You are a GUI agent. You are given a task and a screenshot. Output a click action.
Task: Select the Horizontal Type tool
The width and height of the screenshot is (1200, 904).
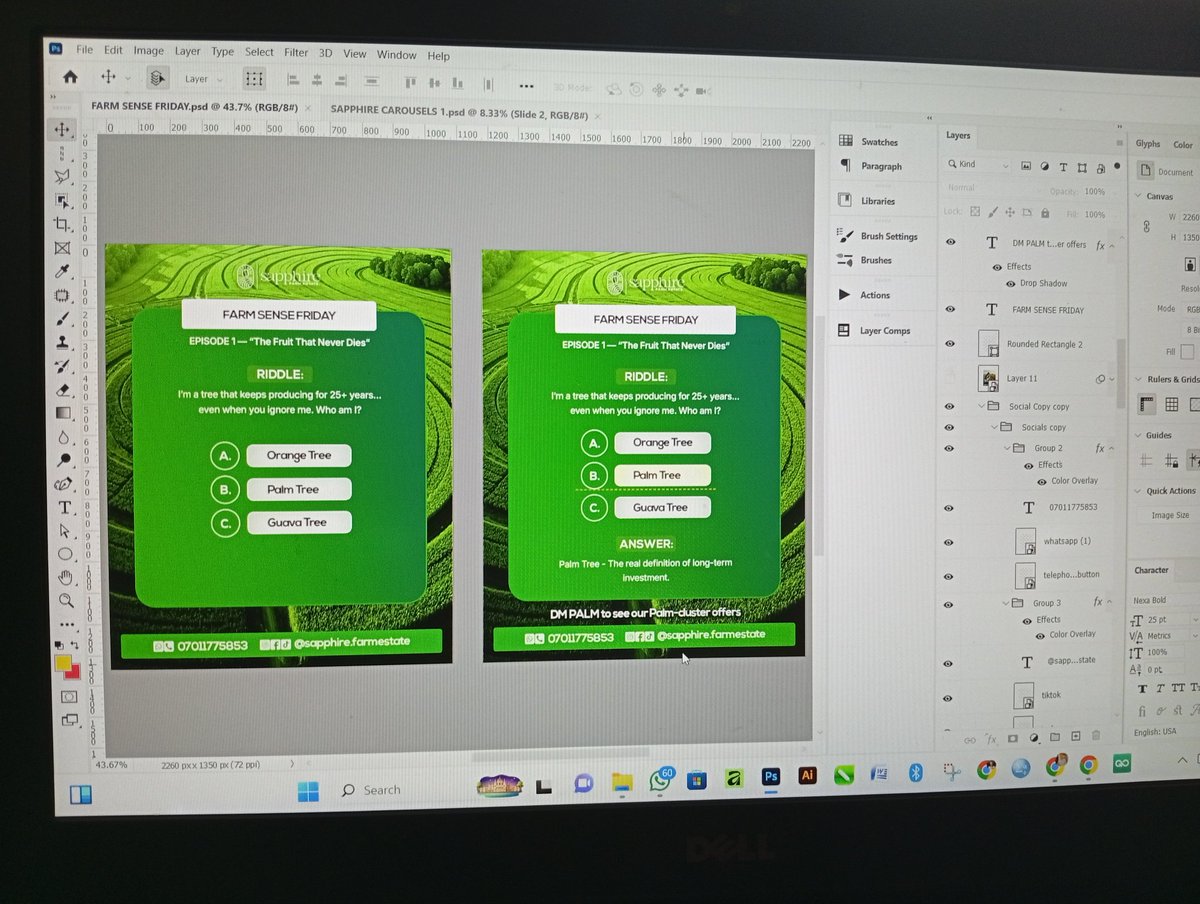click(65, 507)
